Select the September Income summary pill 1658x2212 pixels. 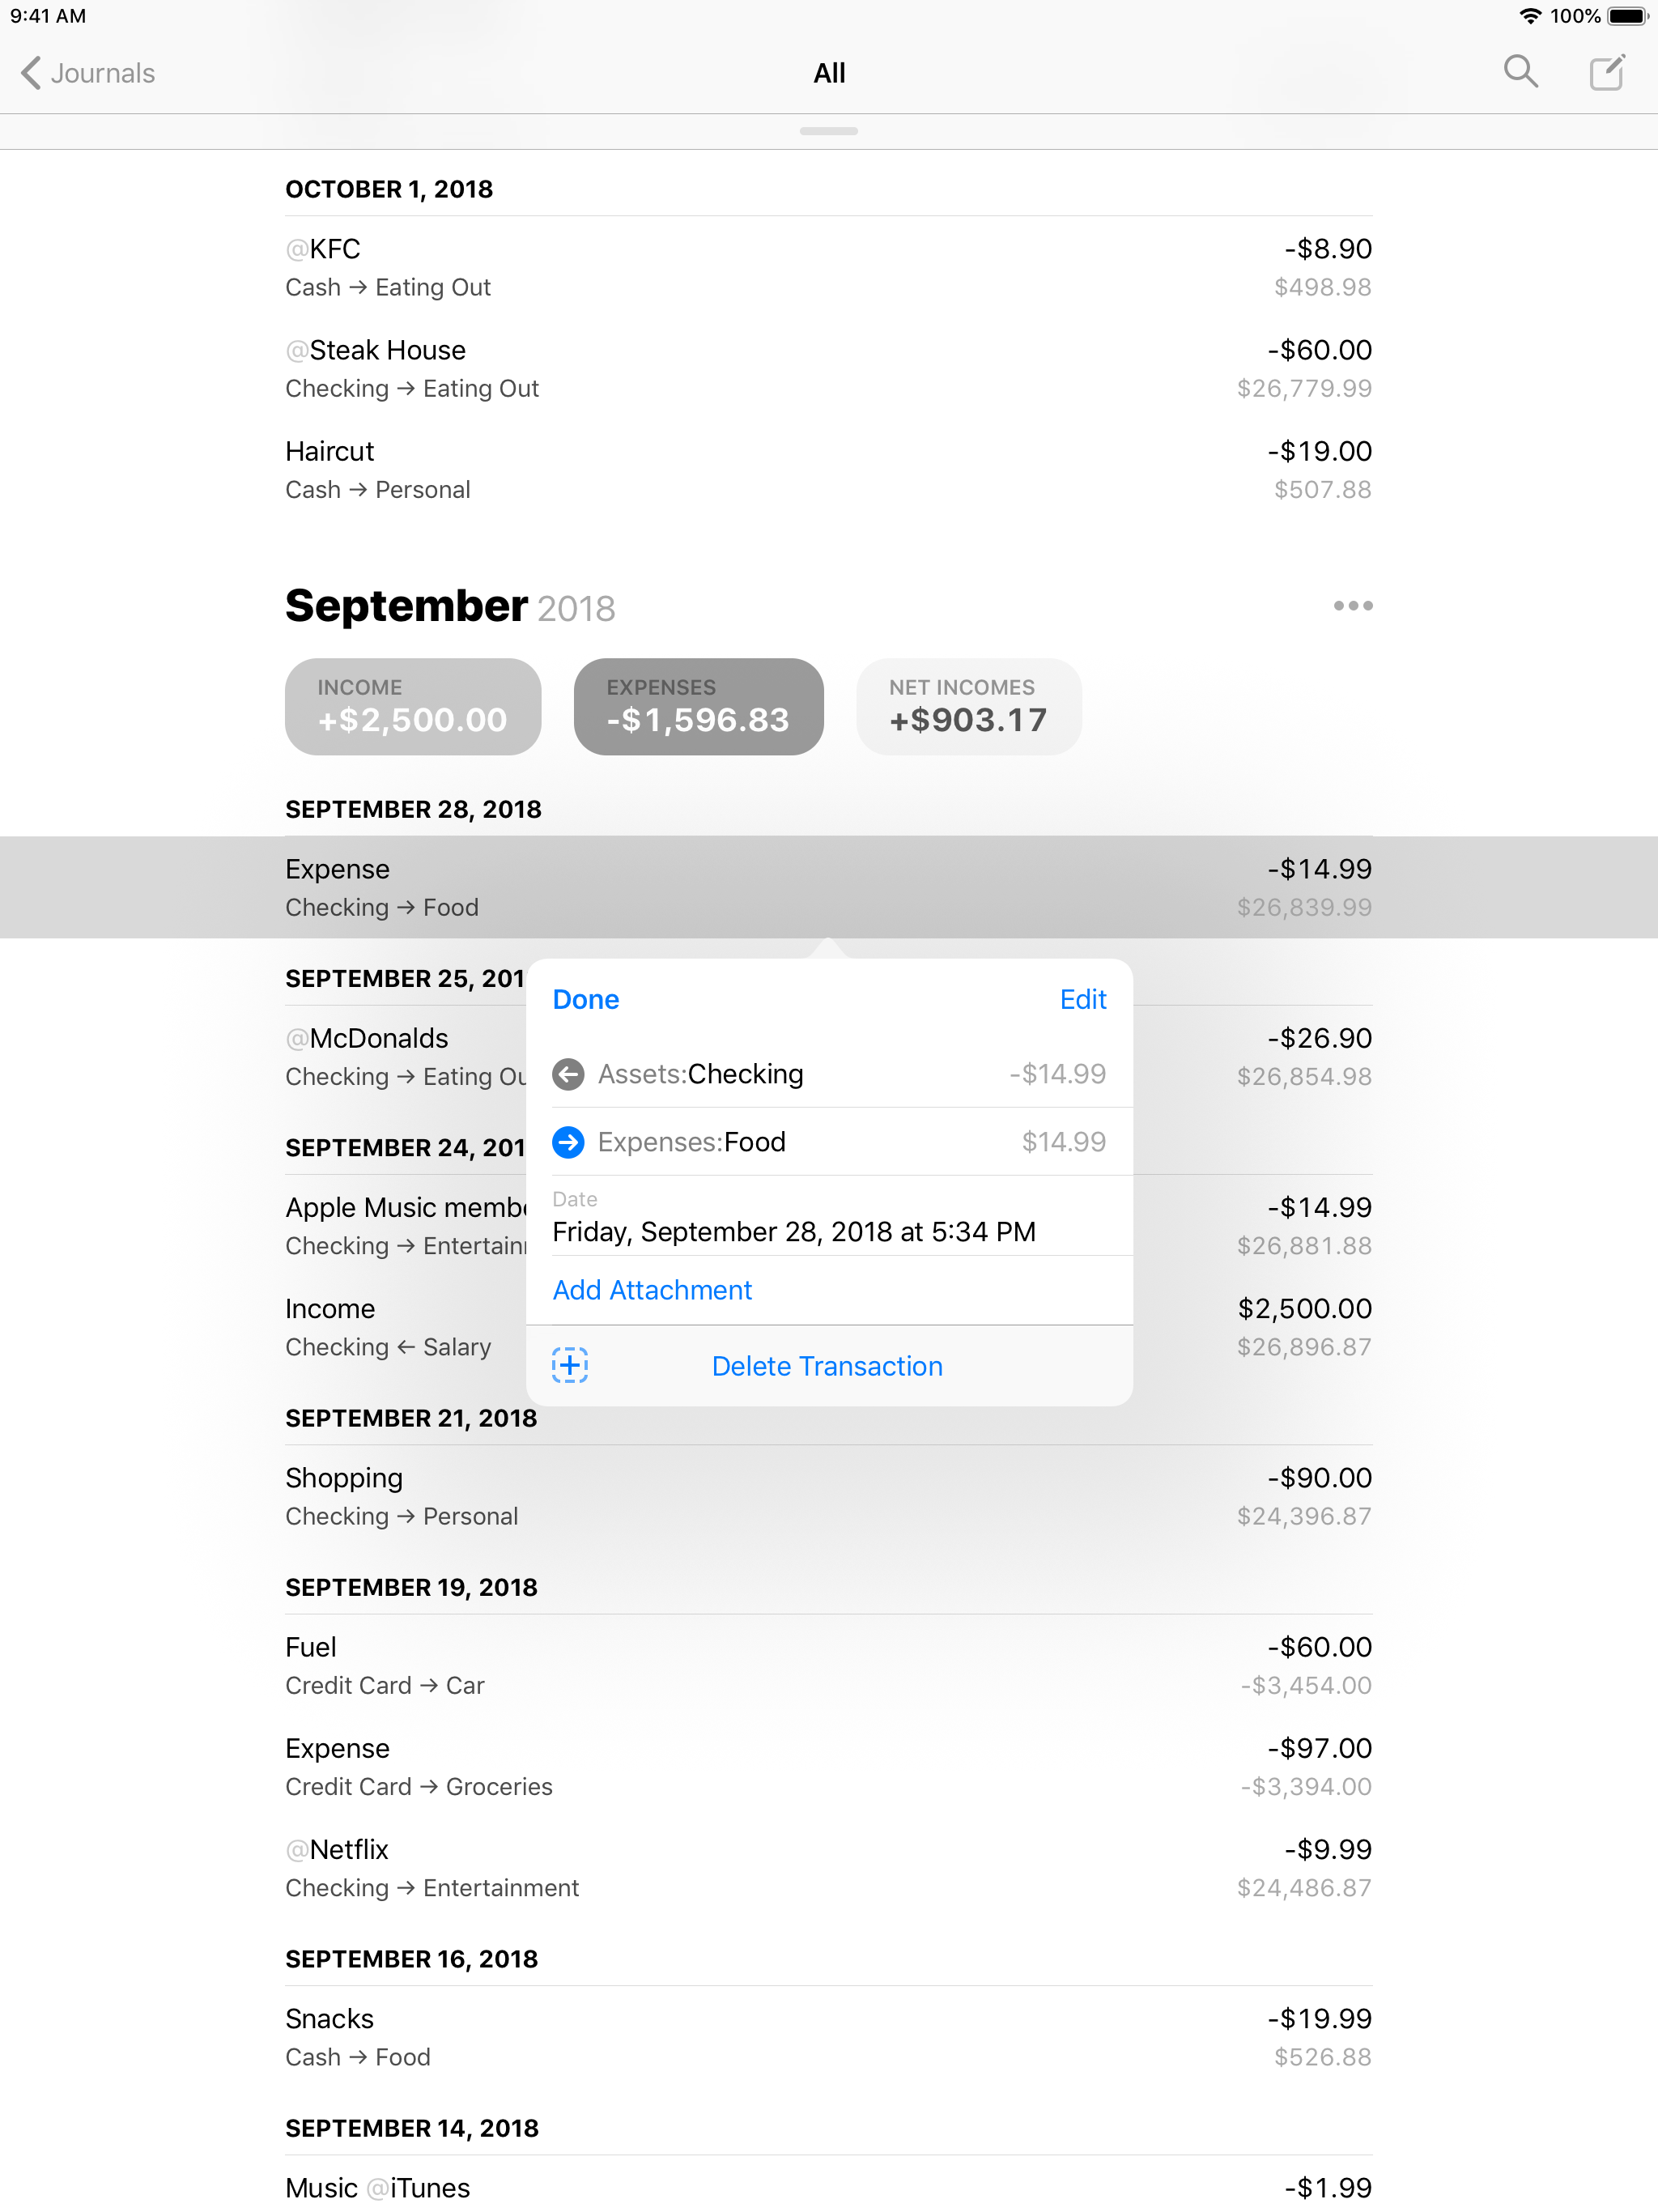coord(412,706)
